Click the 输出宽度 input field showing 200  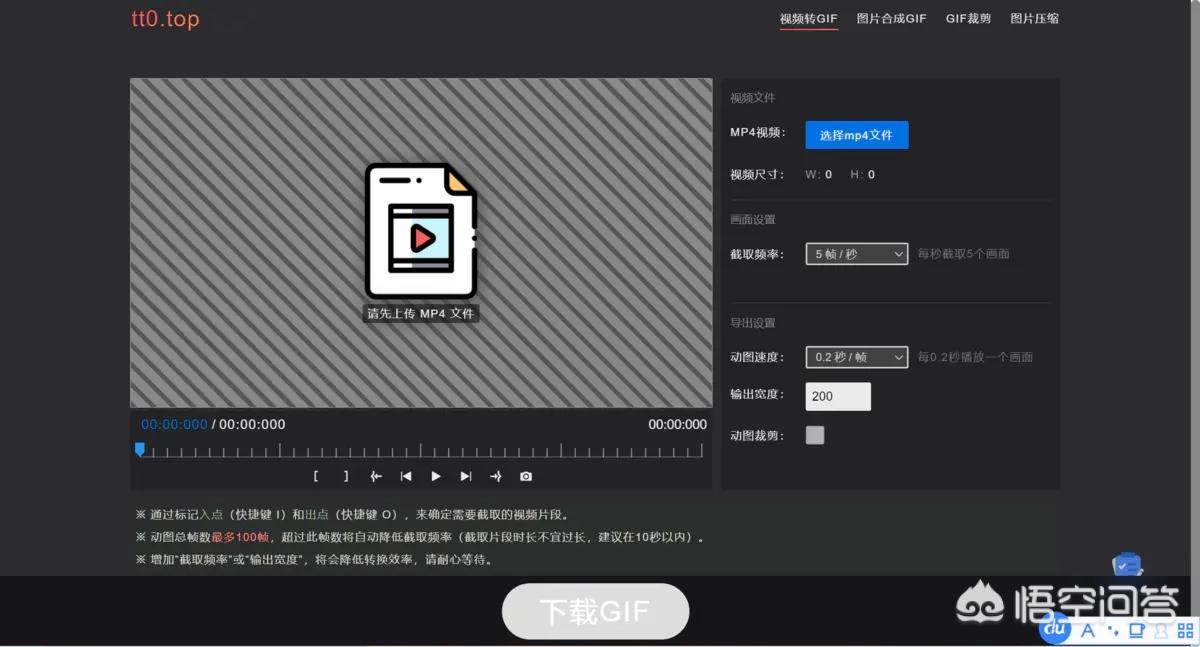pyautogui.click(x=838, y=396)
